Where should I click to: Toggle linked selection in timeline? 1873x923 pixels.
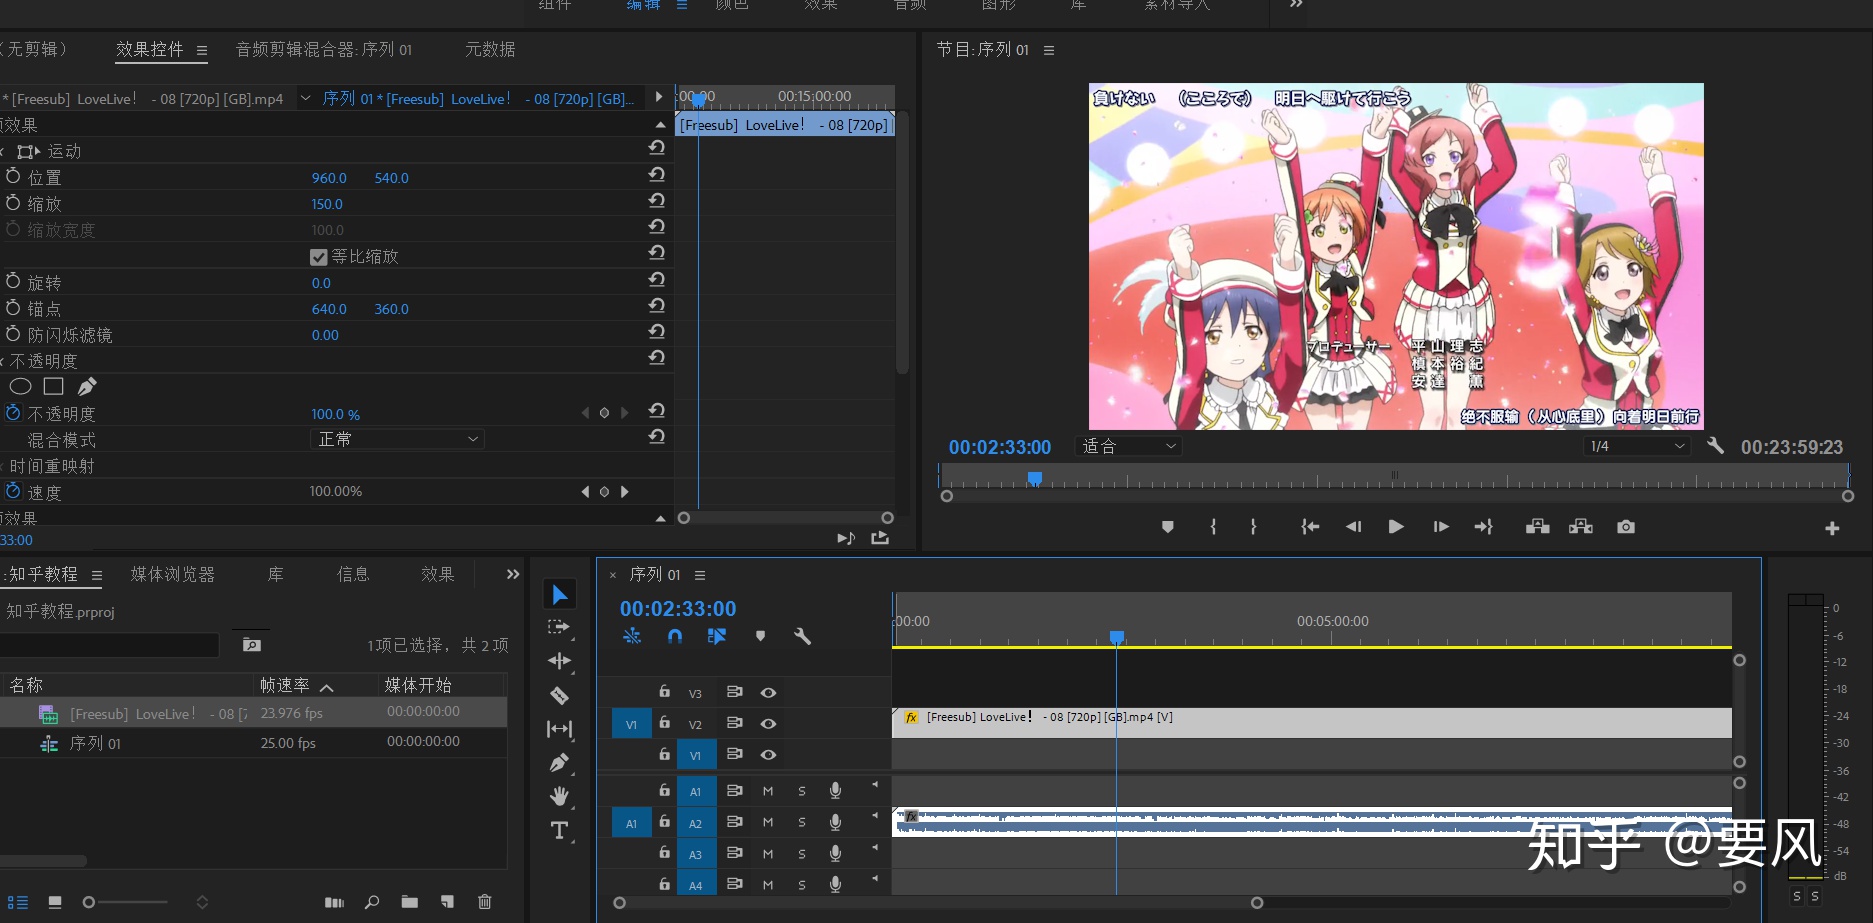click(x=717, y=636)
